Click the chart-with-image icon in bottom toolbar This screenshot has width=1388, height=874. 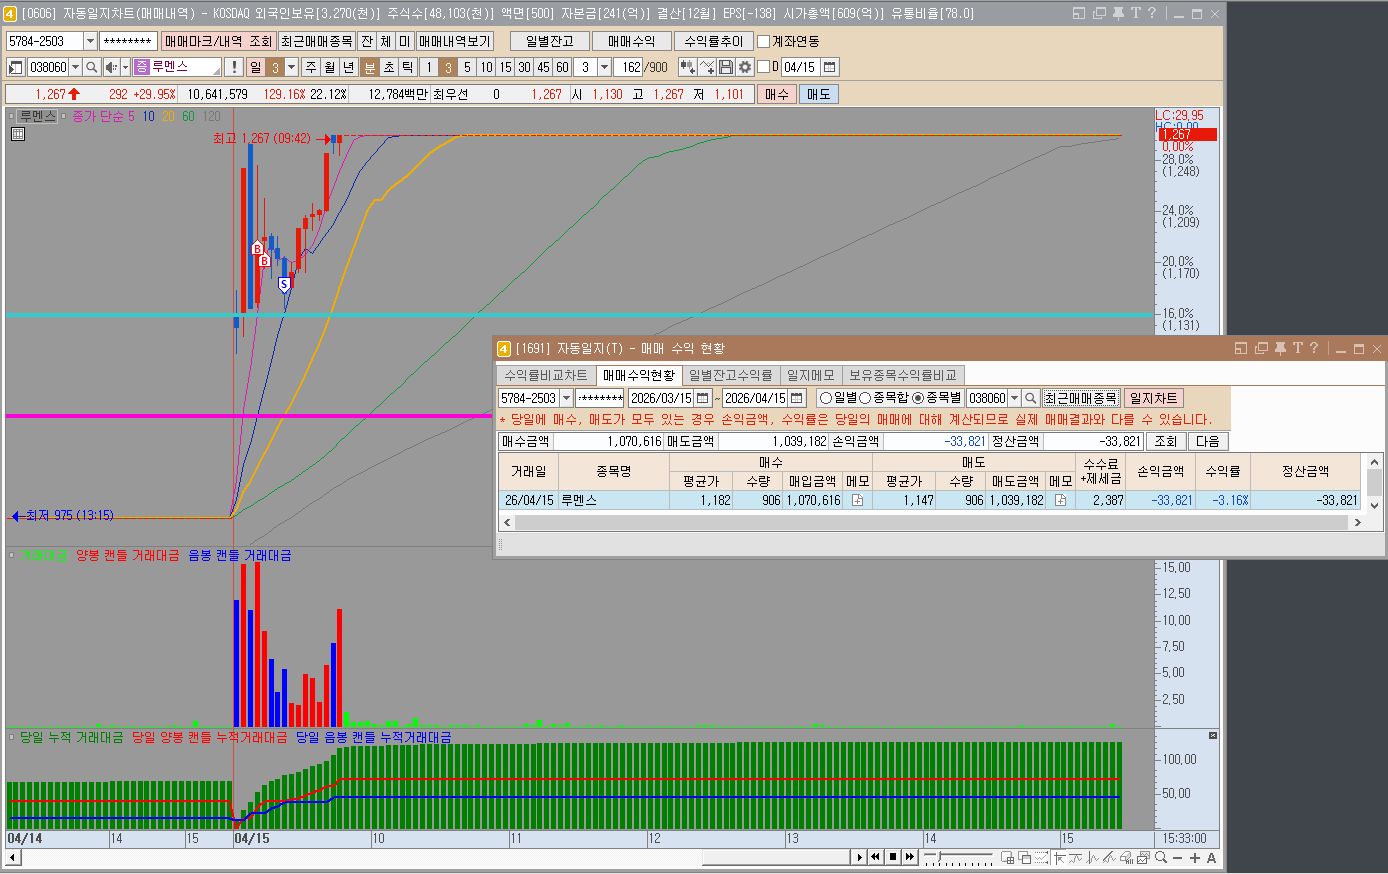pos(1143,857)
